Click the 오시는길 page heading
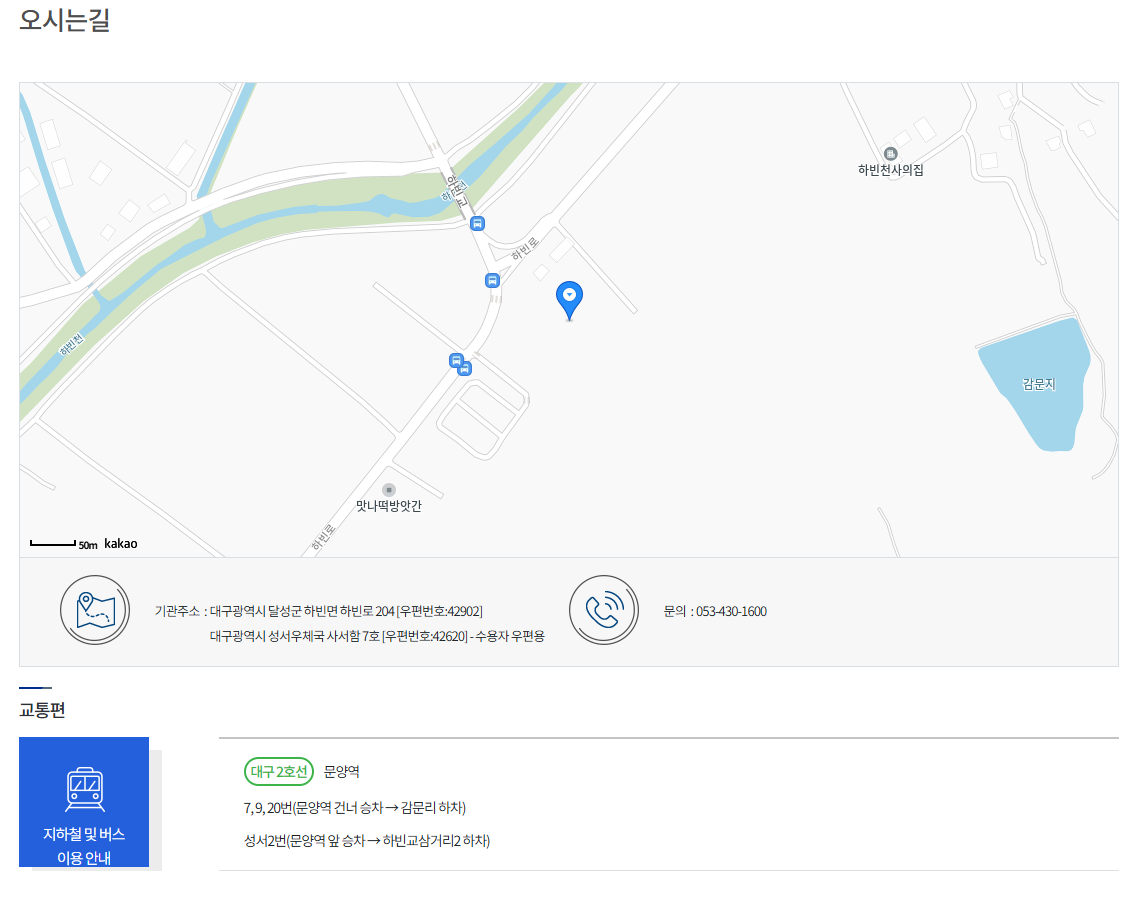 point(64,20)
